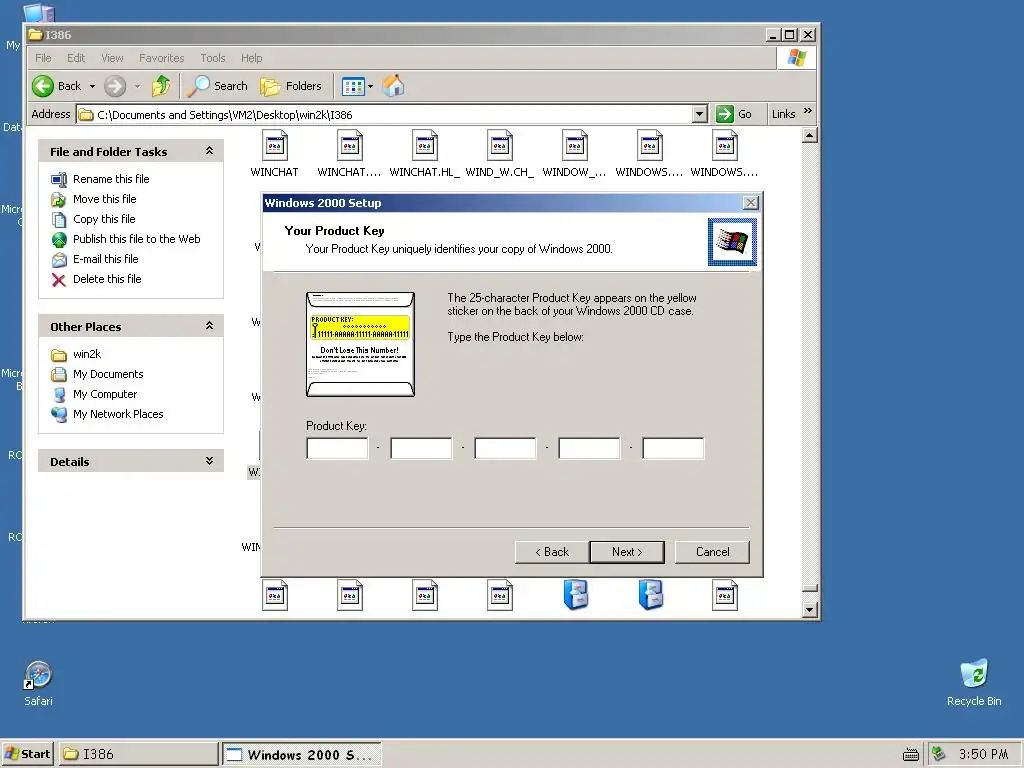The width and height of the screenshot is (1024, 768).
Task: Click the fourth Product Key field
Action: [x=589, y=449]
